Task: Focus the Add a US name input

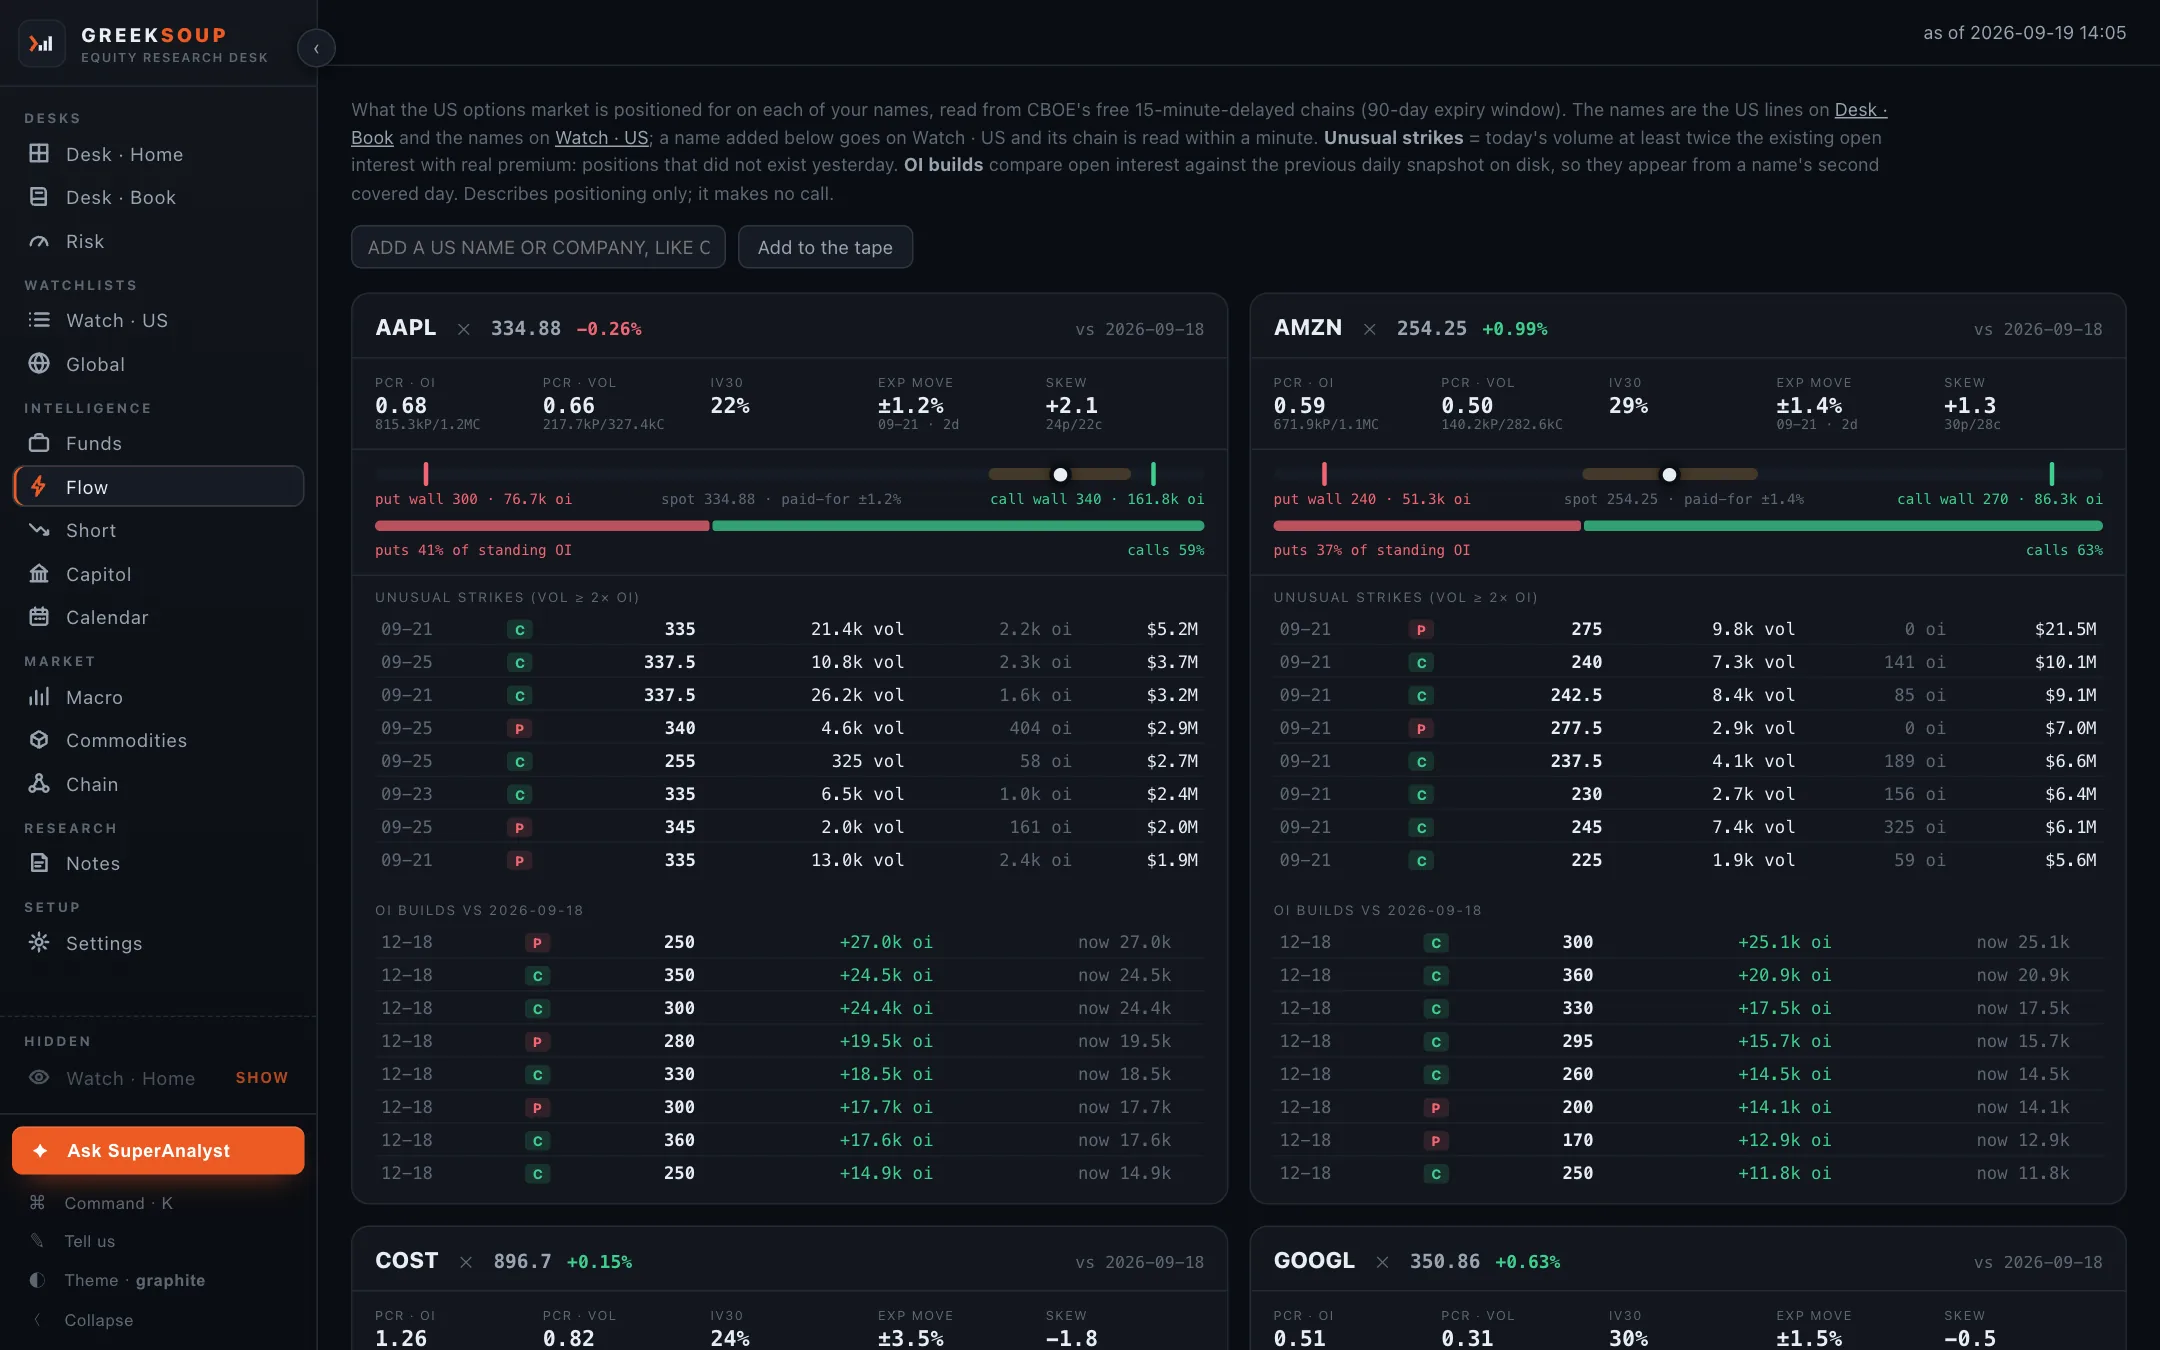Action: (538, 247)
